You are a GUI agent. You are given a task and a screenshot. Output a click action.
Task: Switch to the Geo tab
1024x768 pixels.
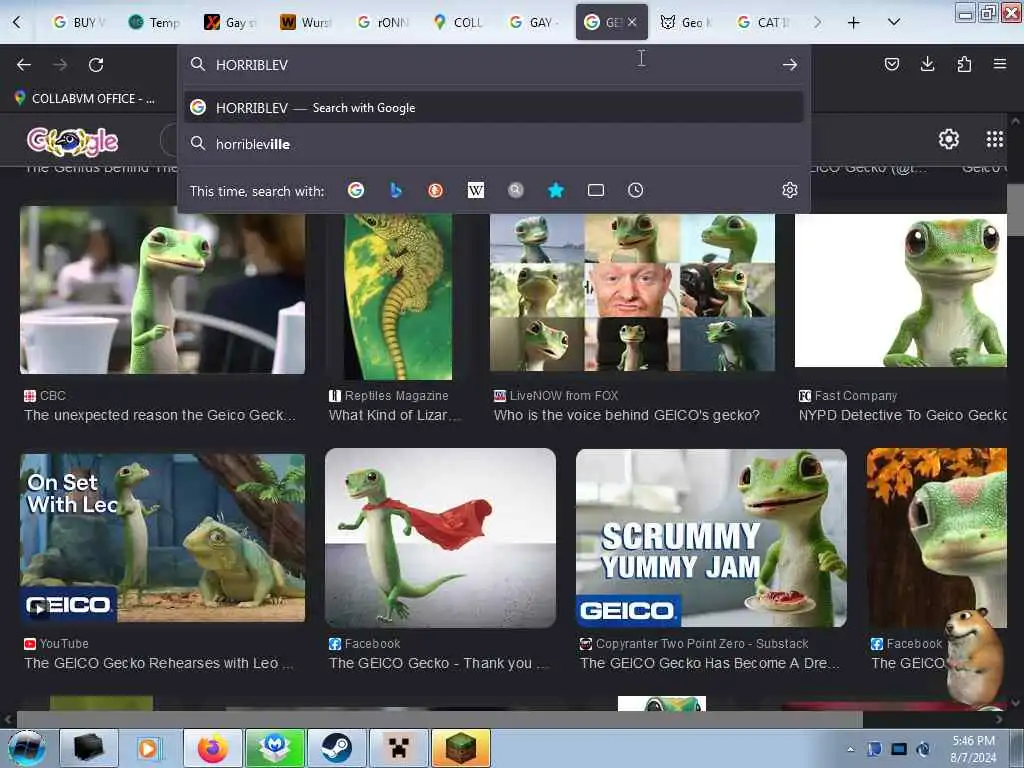click(687, 23)
